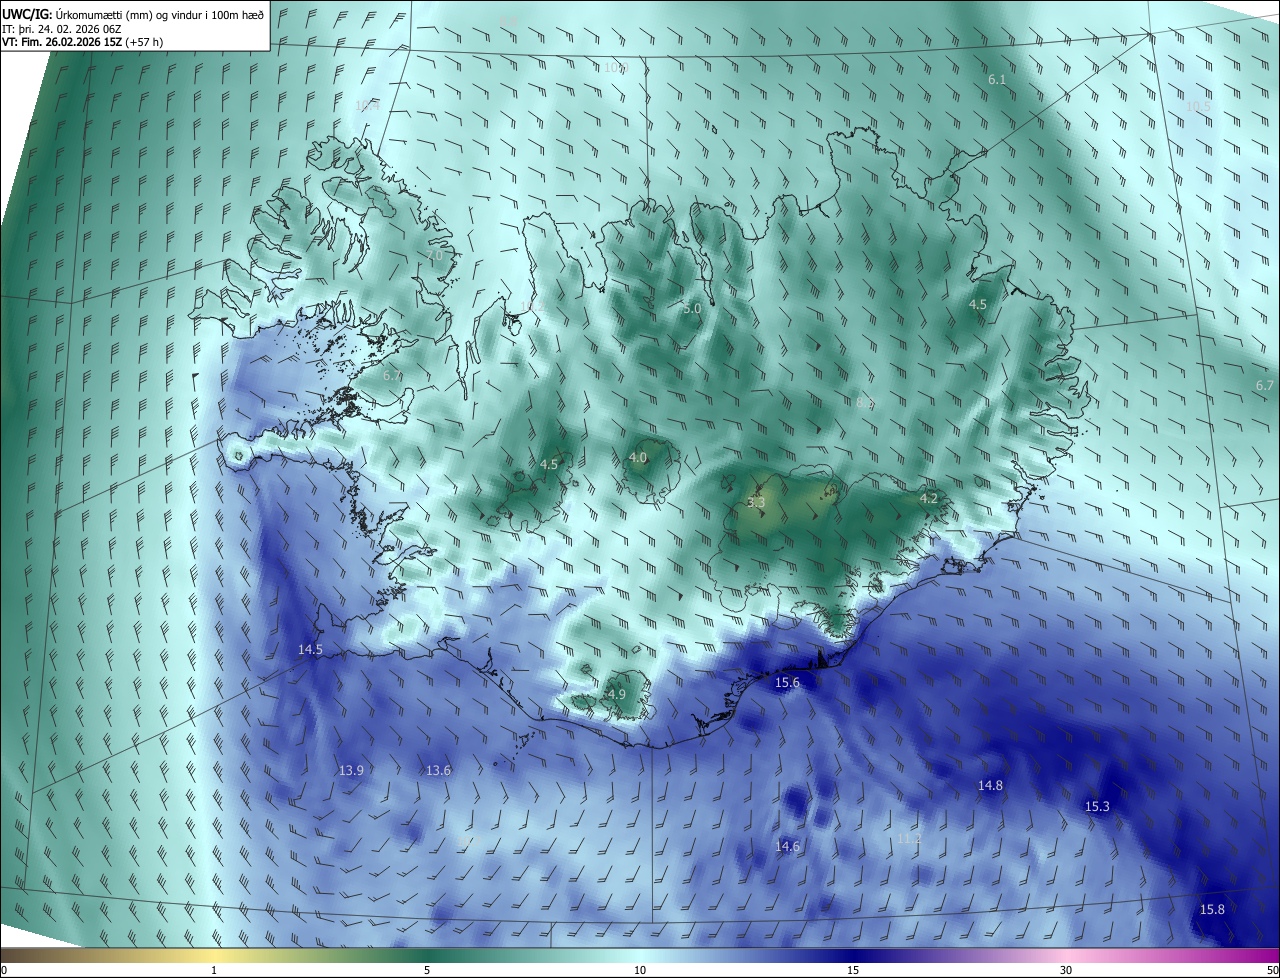Click the pink color scale at tick 30
This screenshot has height=978, width=1280.
pos(1066,955)
